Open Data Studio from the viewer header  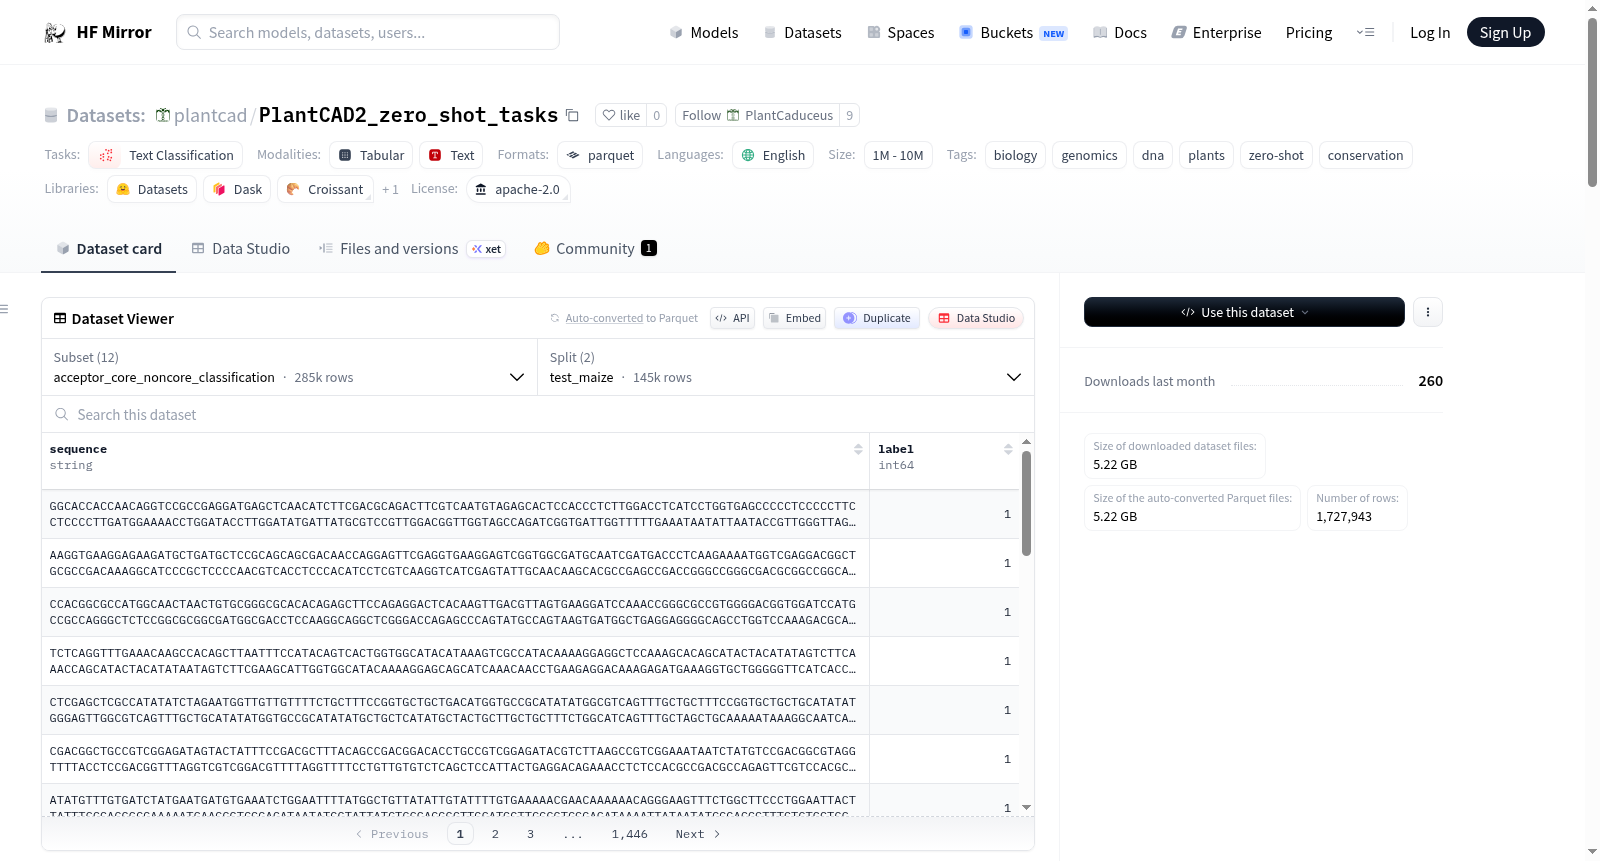click(x=976, y=318)
